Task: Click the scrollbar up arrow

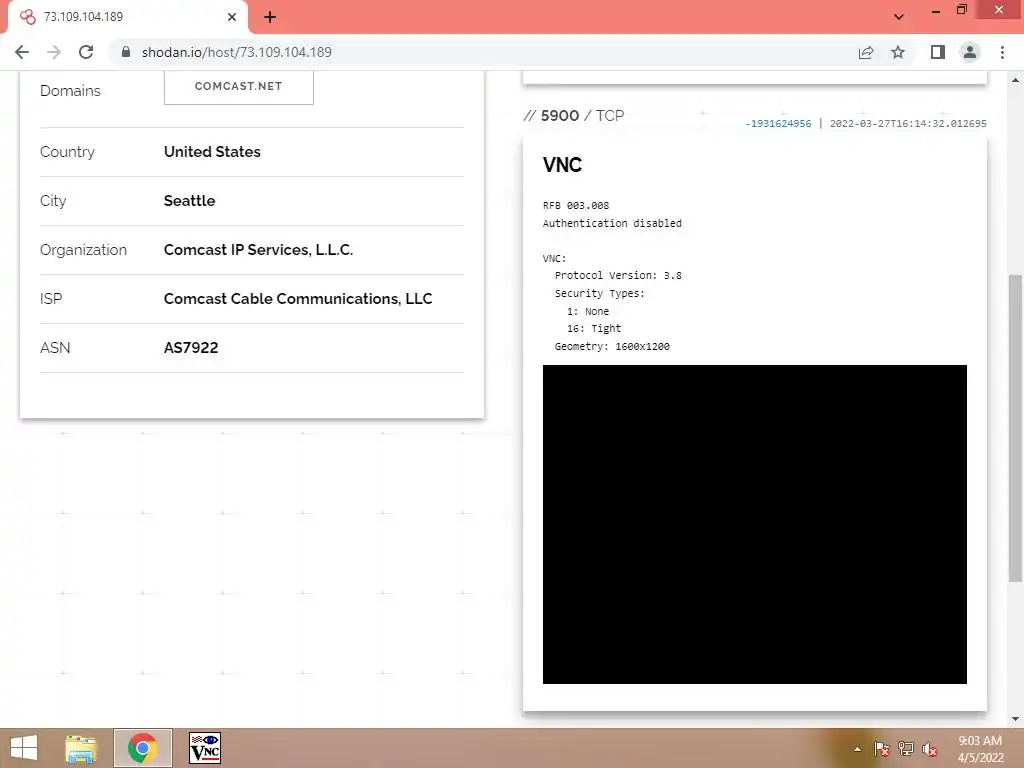Action: tap(1015, 80)
